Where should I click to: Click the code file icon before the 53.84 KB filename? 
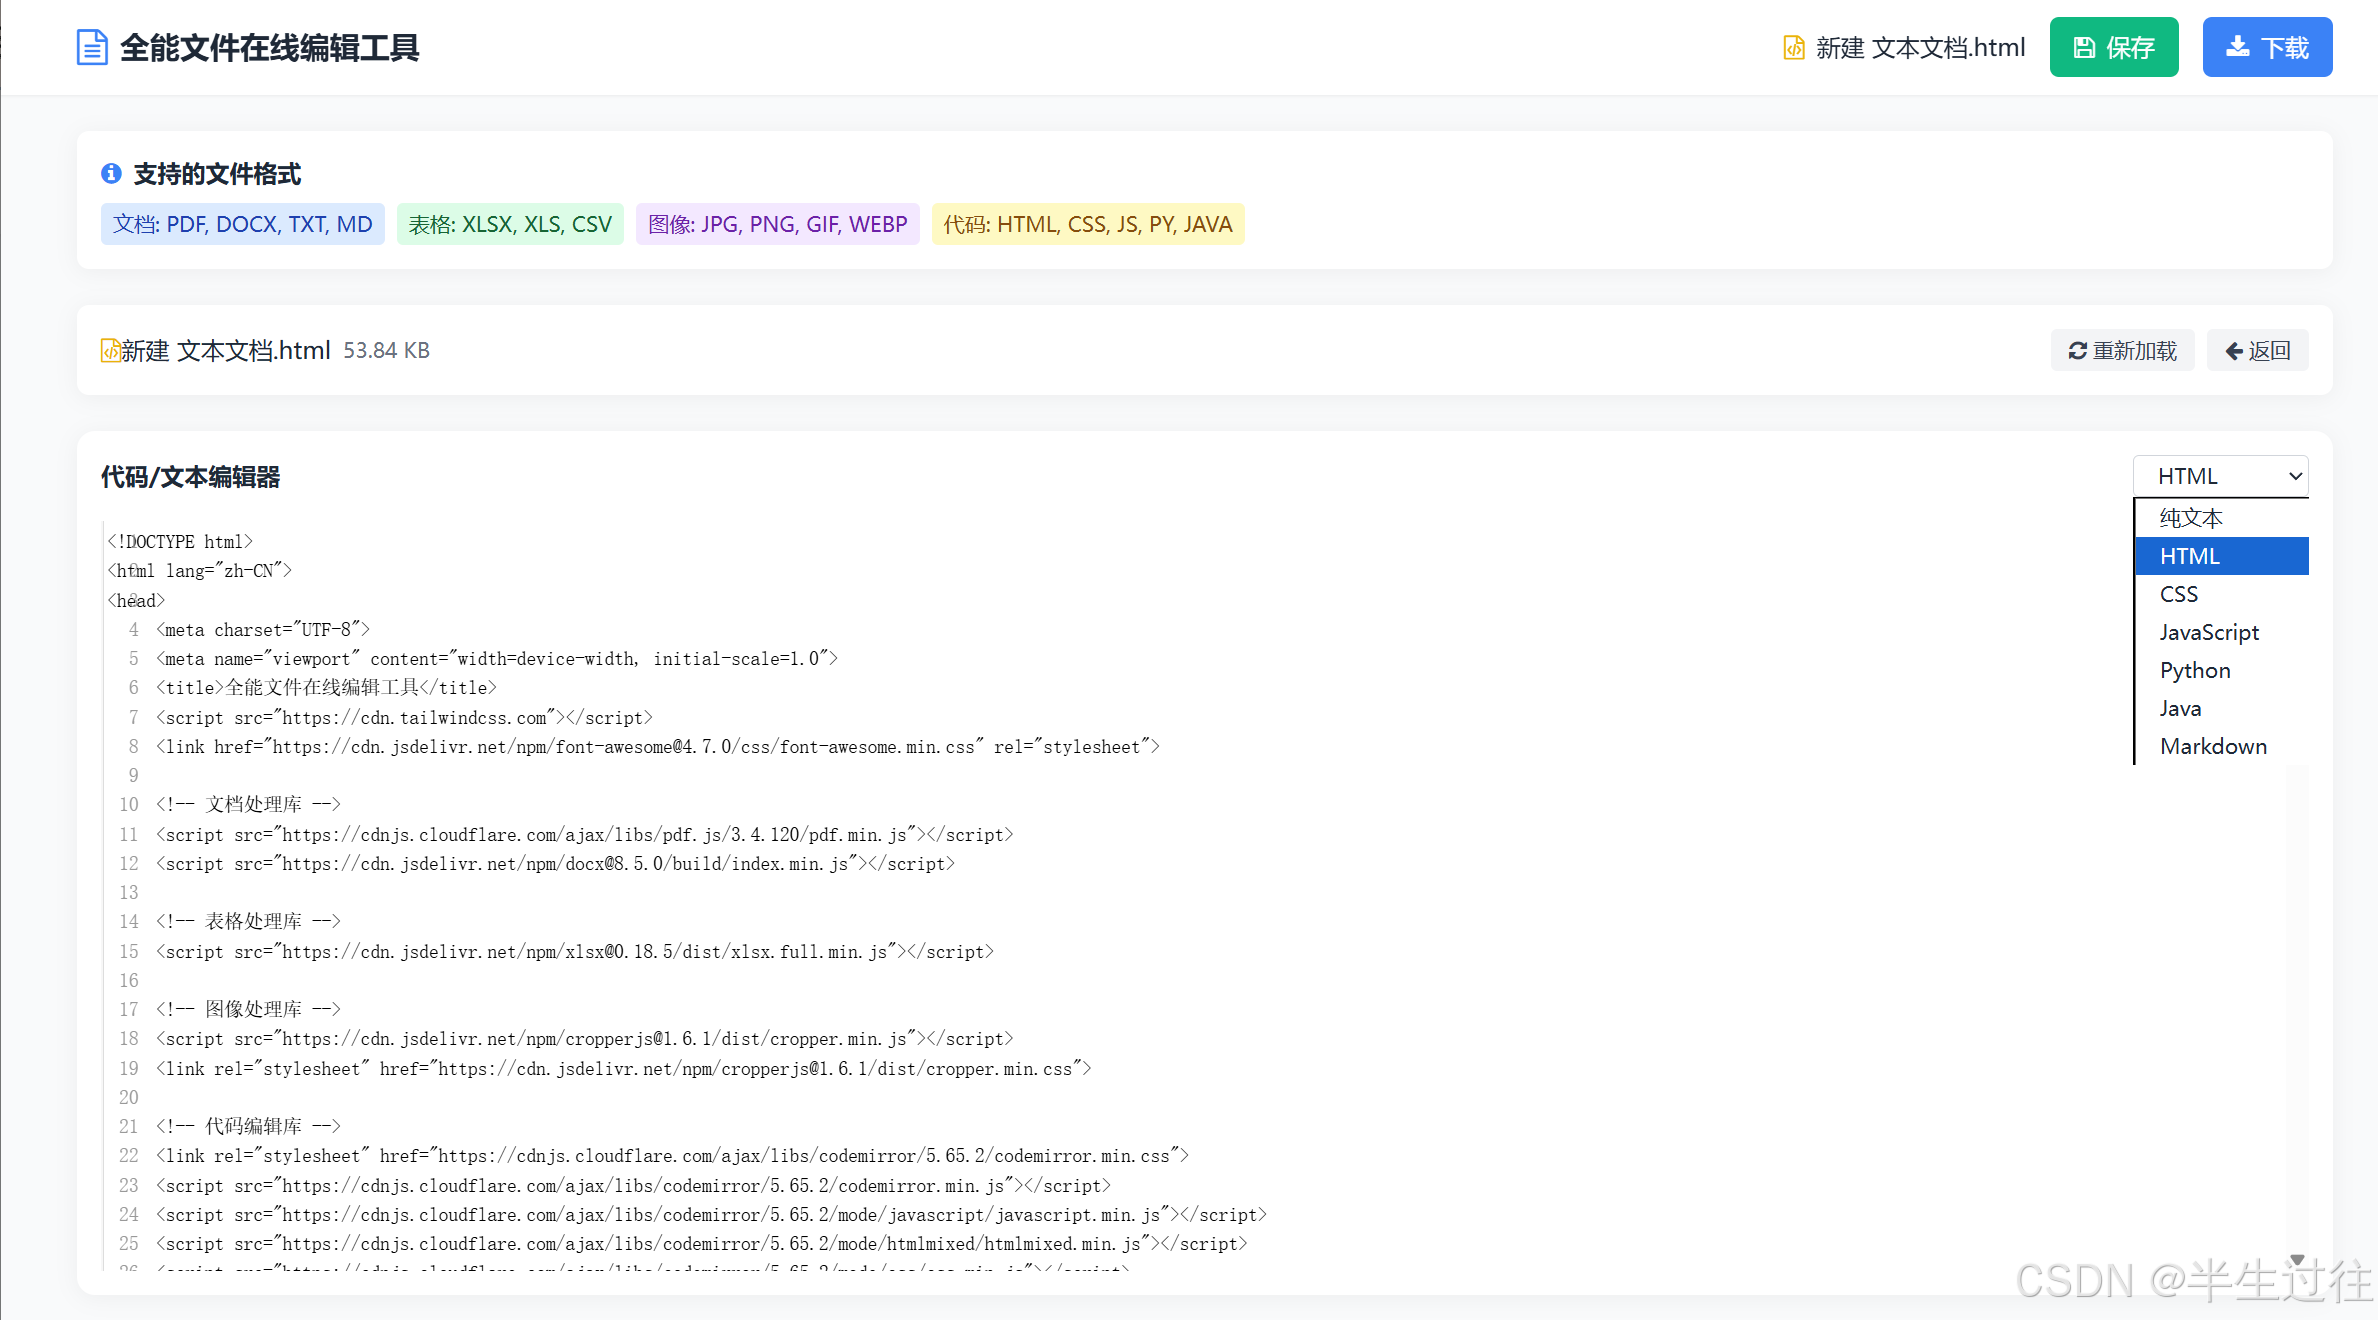[x=110, y=350]
